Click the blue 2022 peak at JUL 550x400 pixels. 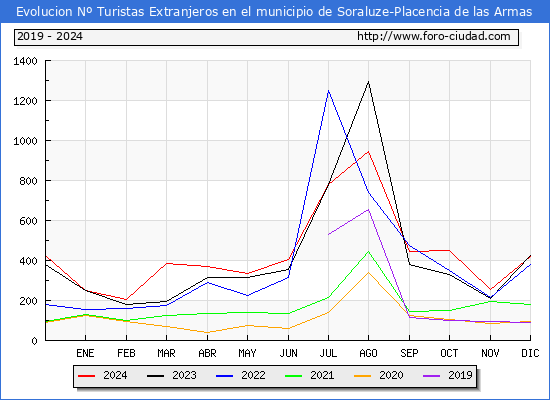tap(328, 91)
